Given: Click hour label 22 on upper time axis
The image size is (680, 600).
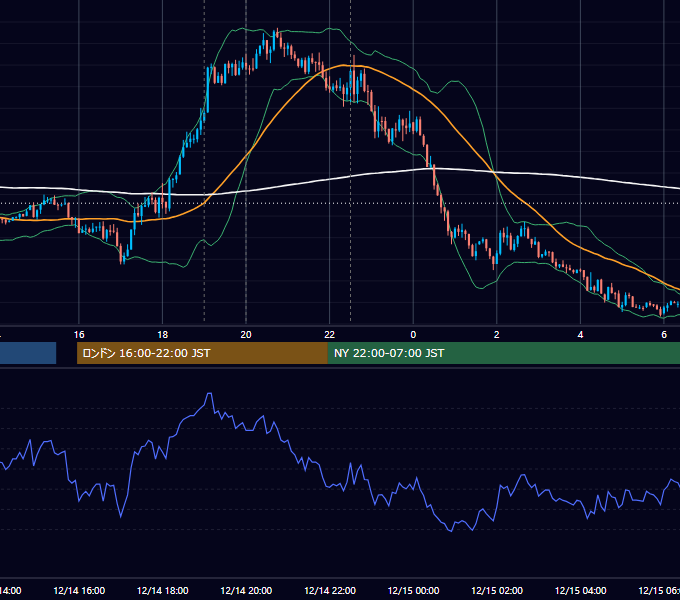Looking at the screenshot, I should point(330,335).
